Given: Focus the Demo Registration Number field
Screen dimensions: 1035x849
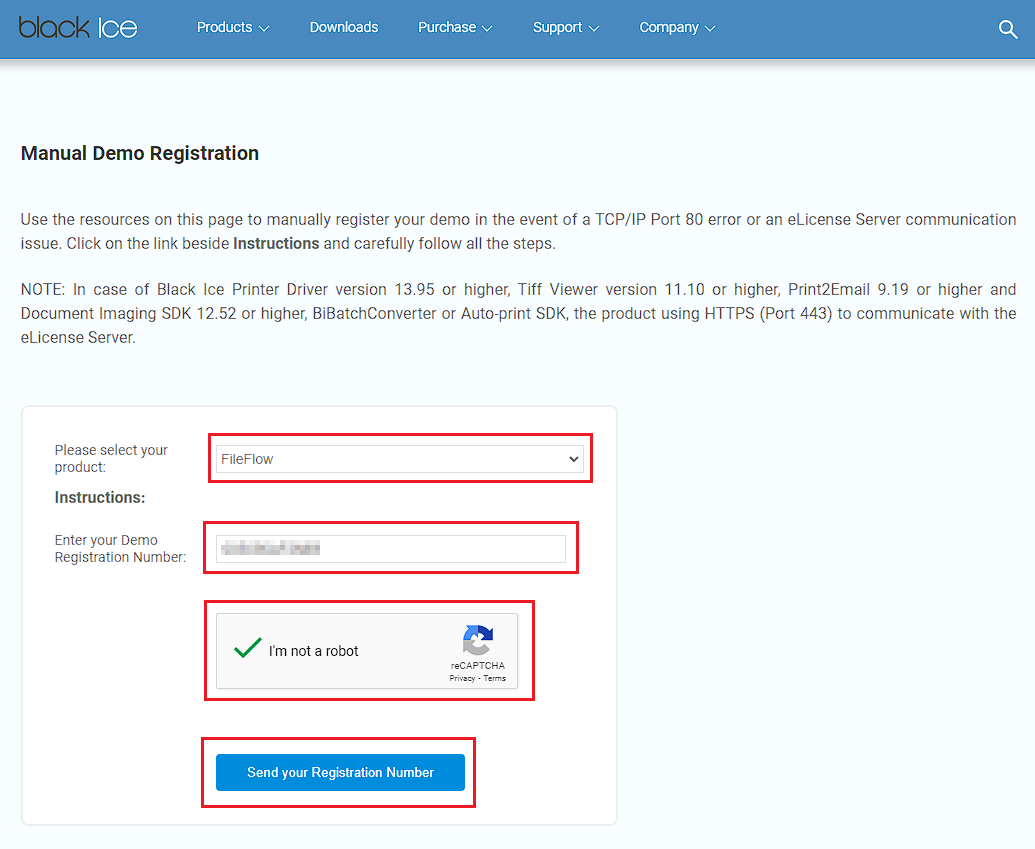Looking at the screenshot, I should (x=391, y=549).
